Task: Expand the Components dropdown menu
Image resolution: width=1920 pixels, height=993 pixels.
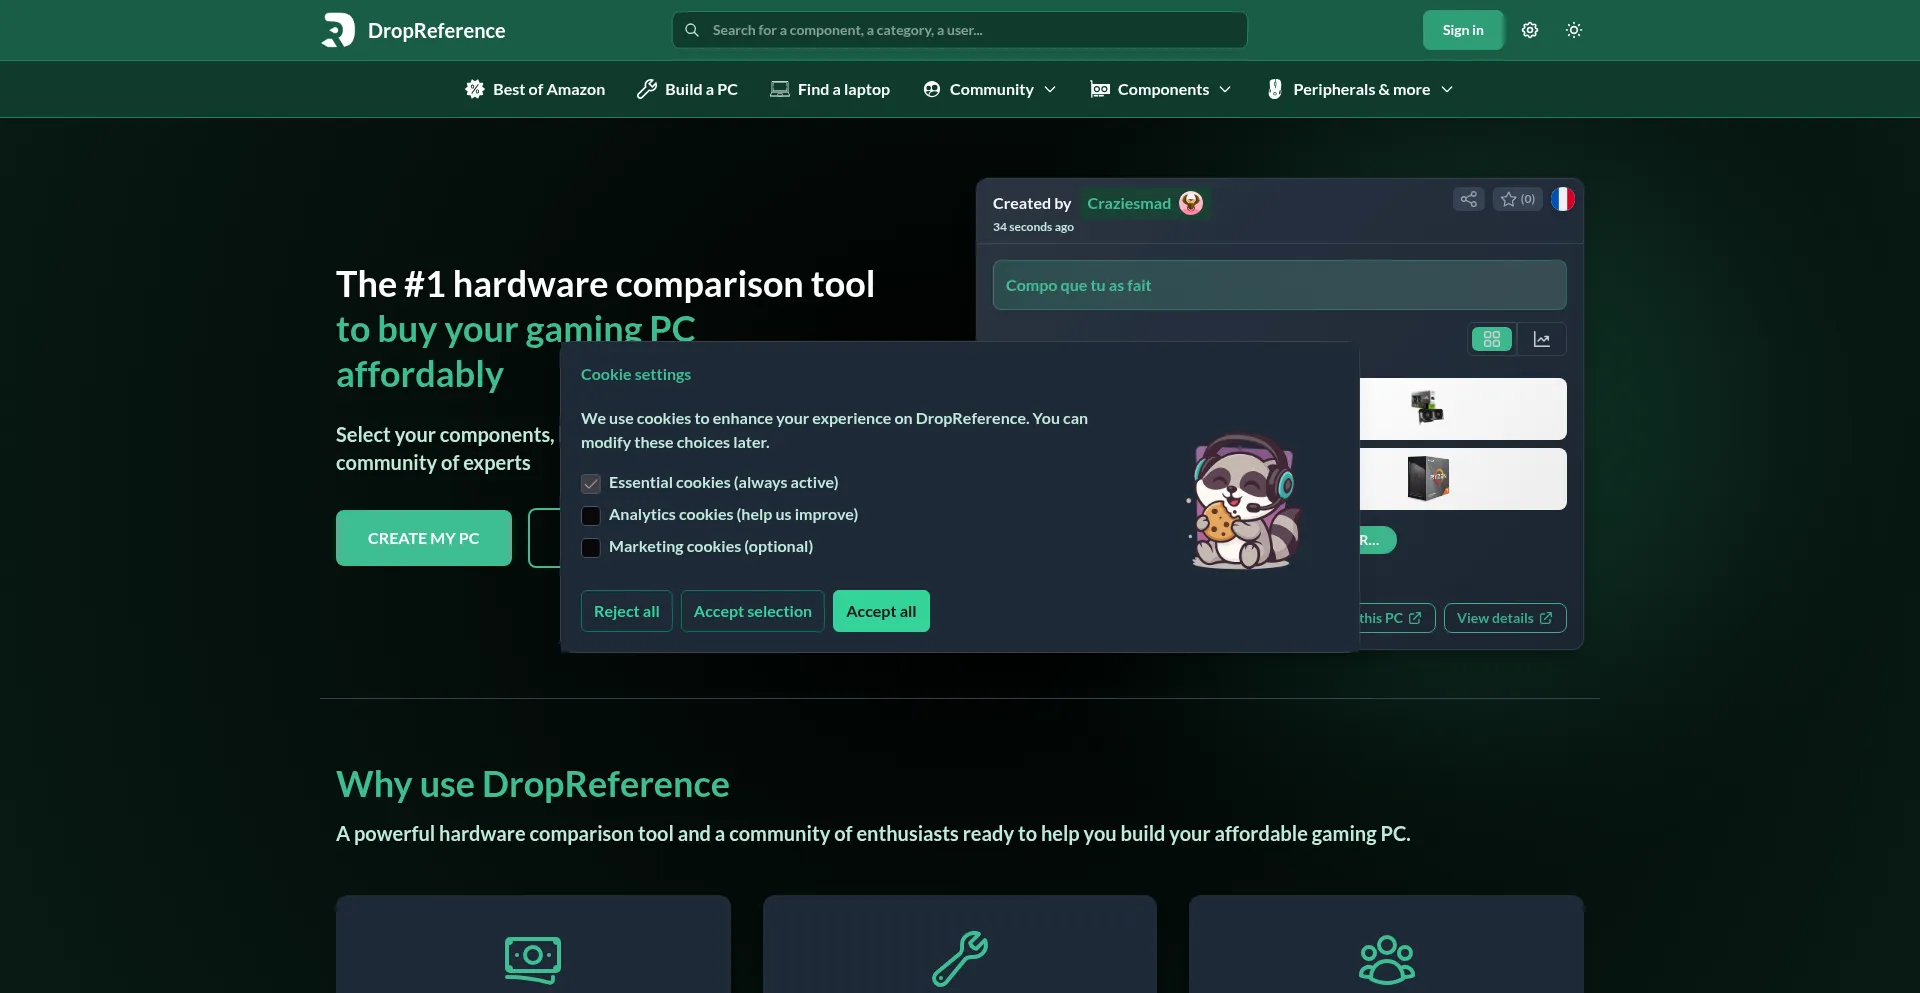Action: pyautogui.click(x=1160, y=89)
